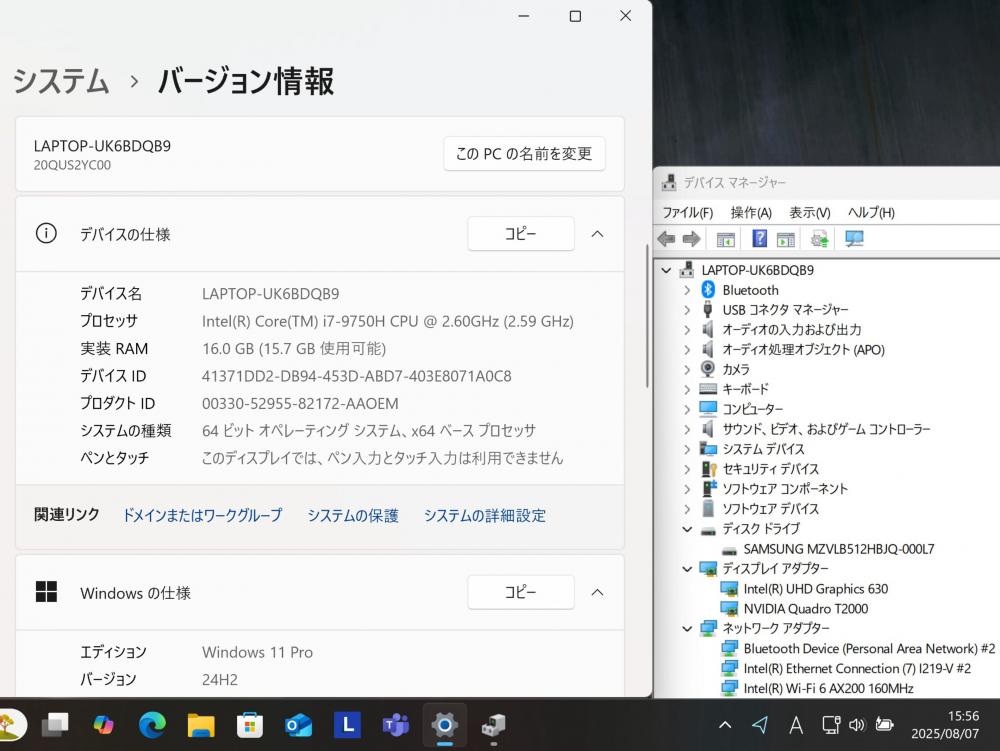This screenshot has height=751, width=1000.
Task: Collapse the Windows の仕様 section chevron
Action: click(598, 592)
